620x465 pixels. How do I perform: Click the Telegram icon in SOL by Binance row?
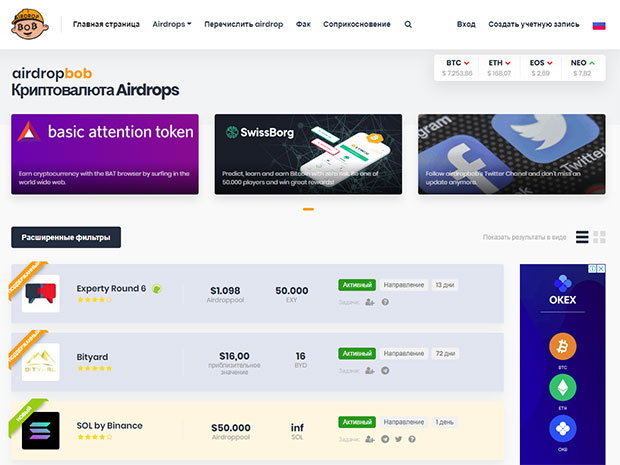385,439
